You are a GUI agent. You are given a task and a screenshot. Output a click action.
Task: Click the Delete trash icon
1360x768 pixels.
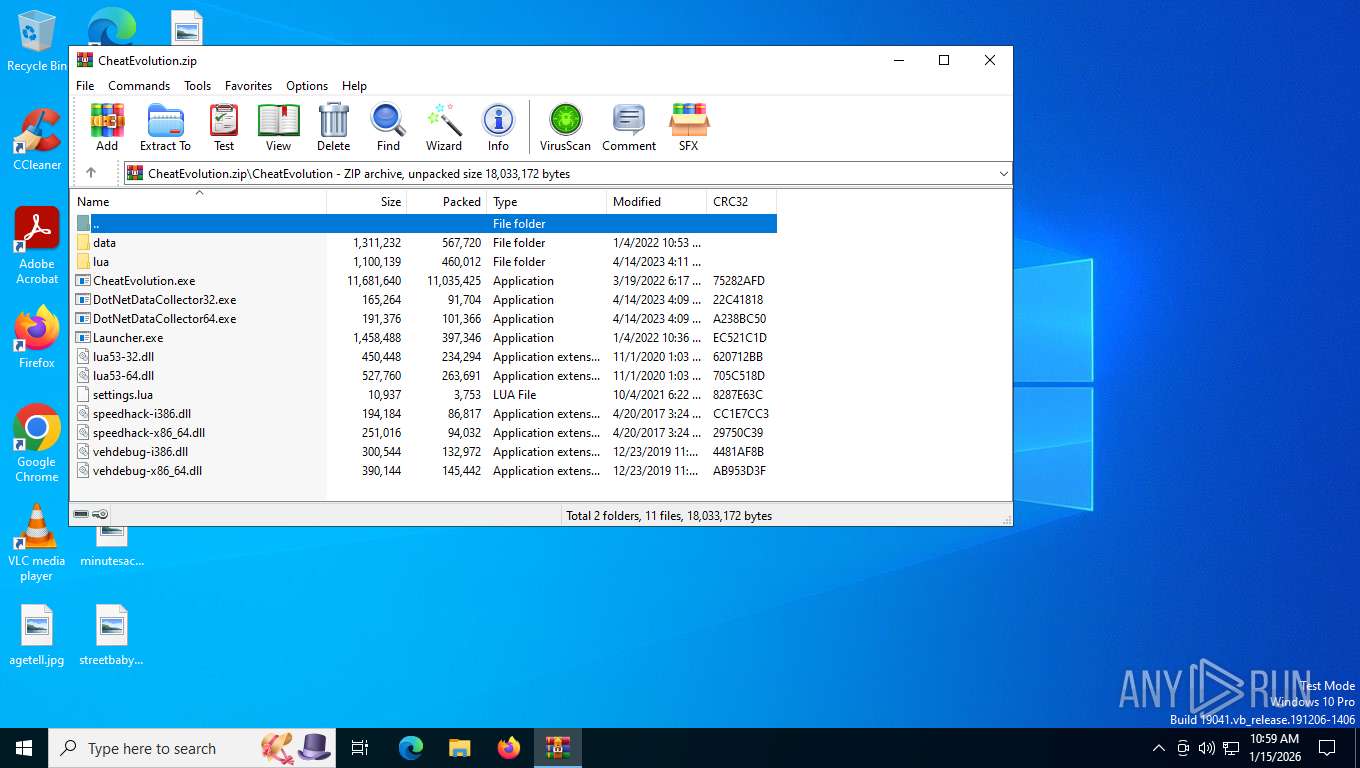334,127
